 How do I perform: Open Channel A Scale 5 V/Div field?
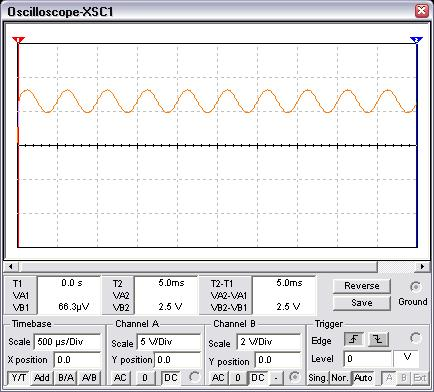pyautogui.click(x=169, y=342)
